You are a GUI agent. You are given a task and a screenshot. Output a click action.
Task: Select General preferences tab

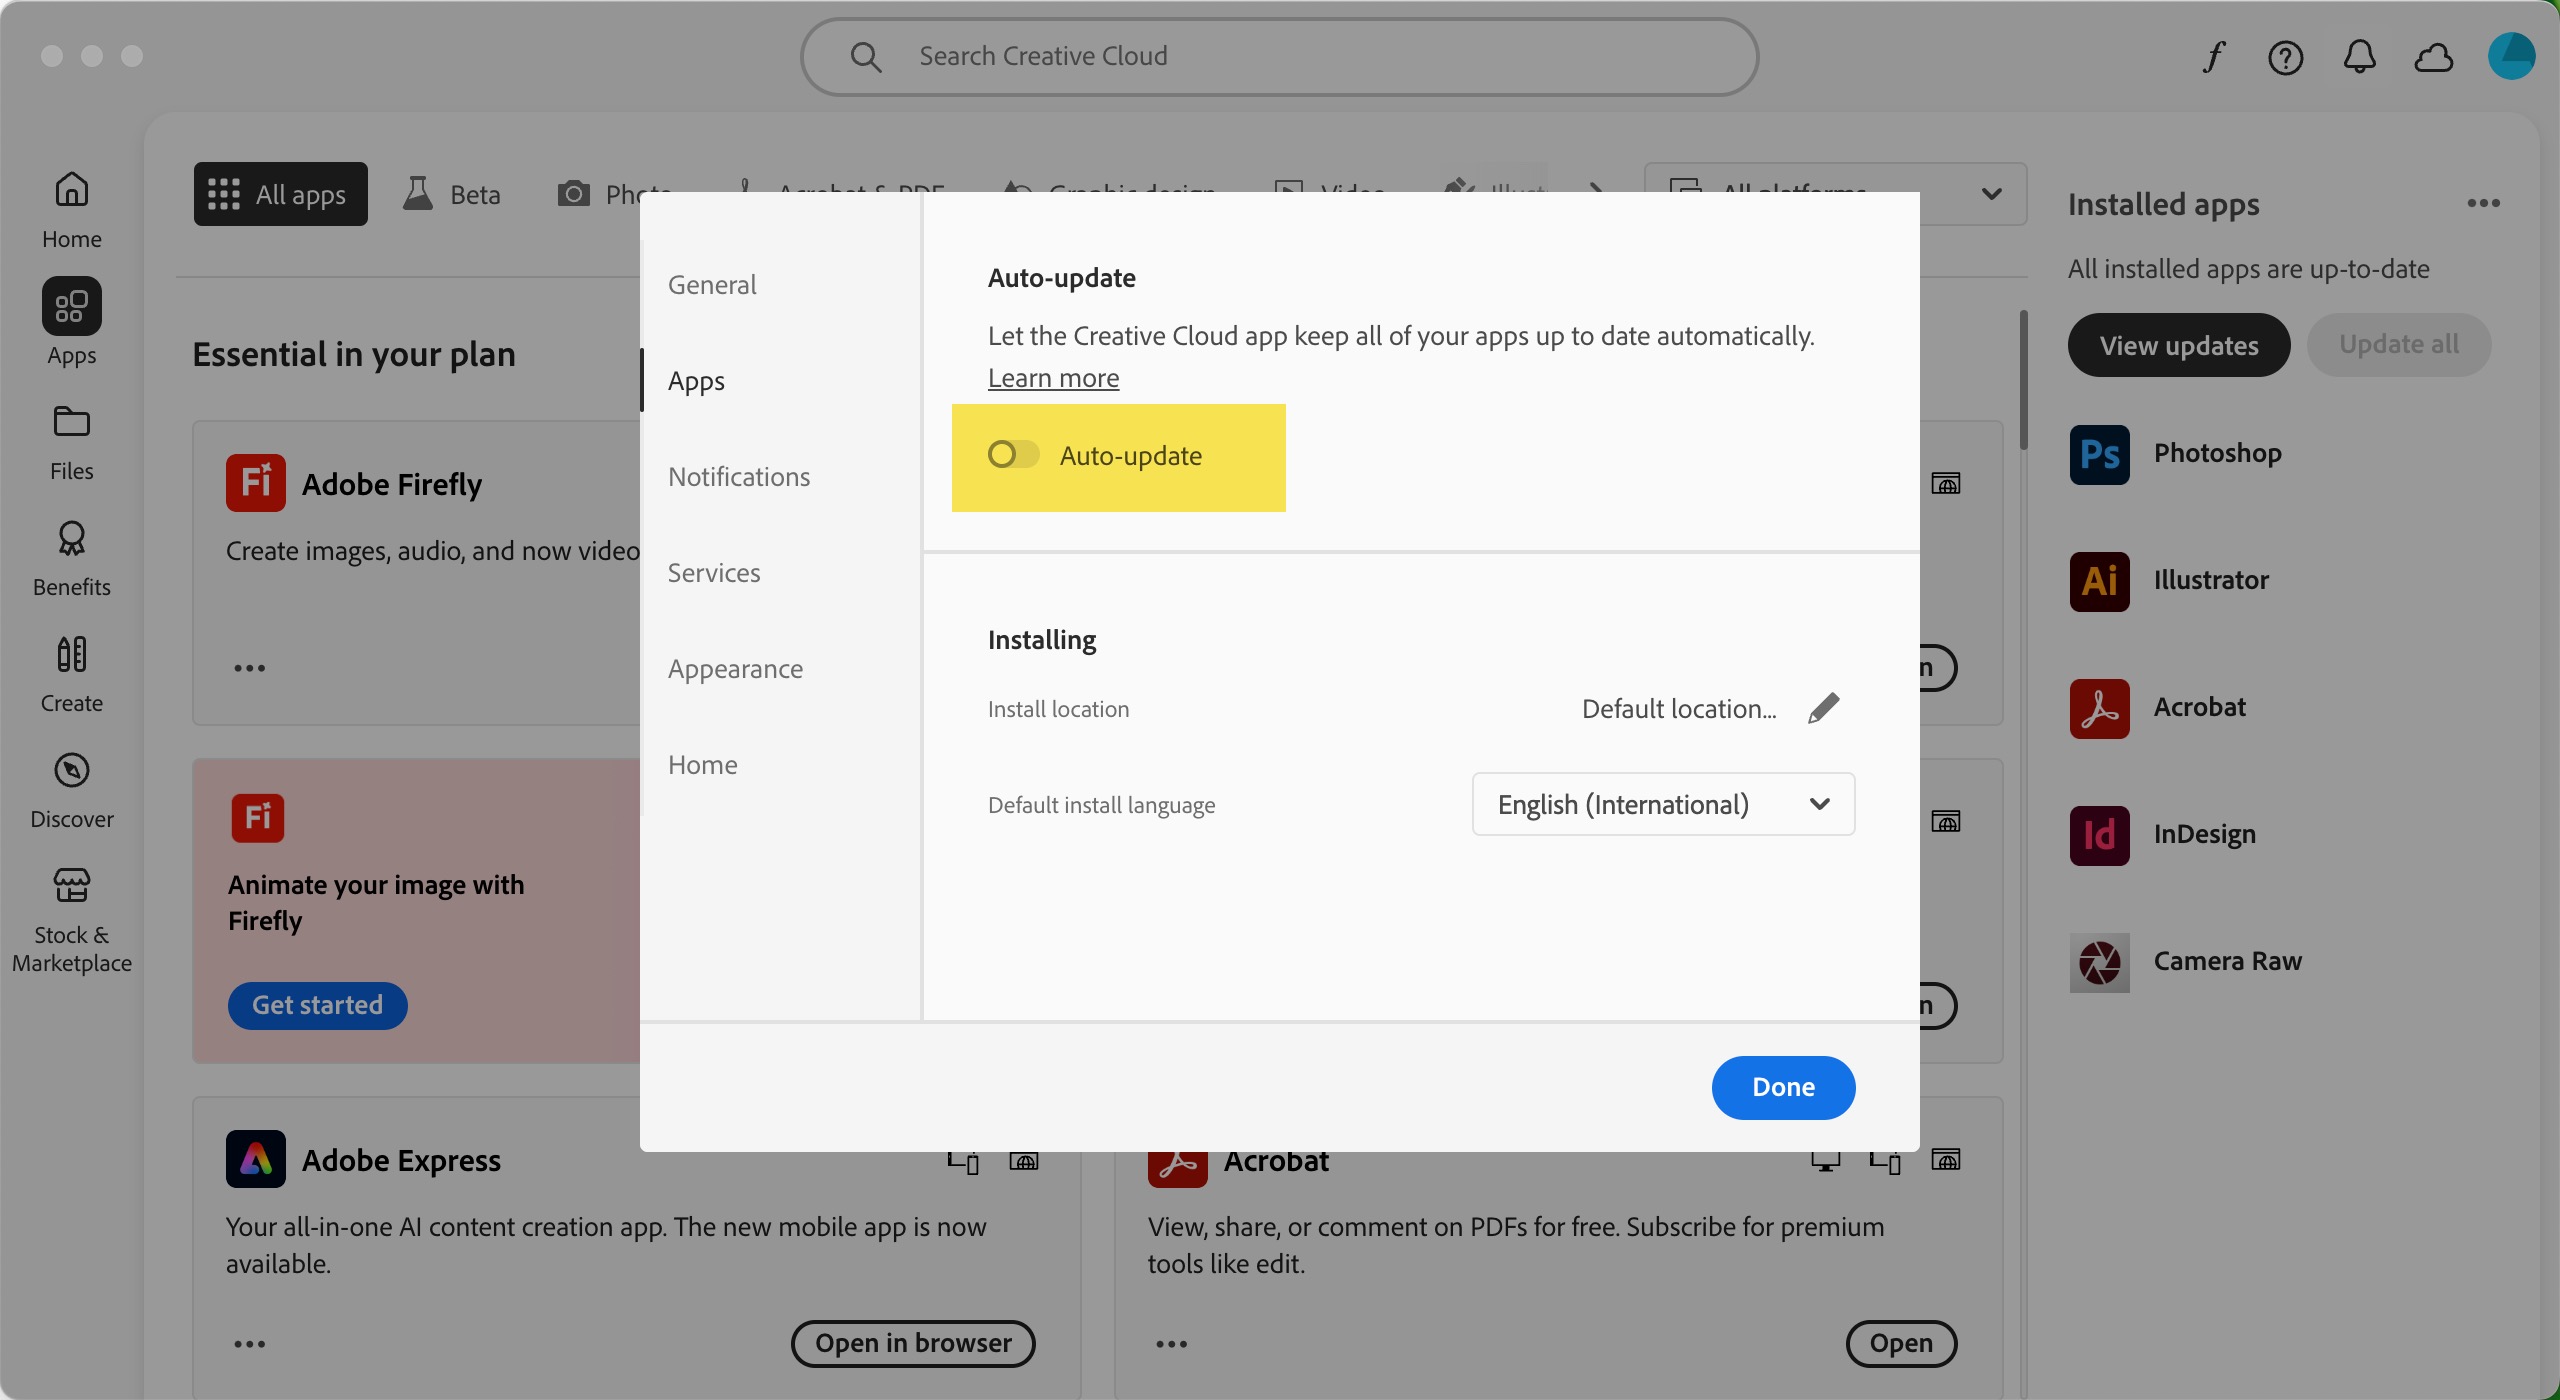tap(712, 285)
